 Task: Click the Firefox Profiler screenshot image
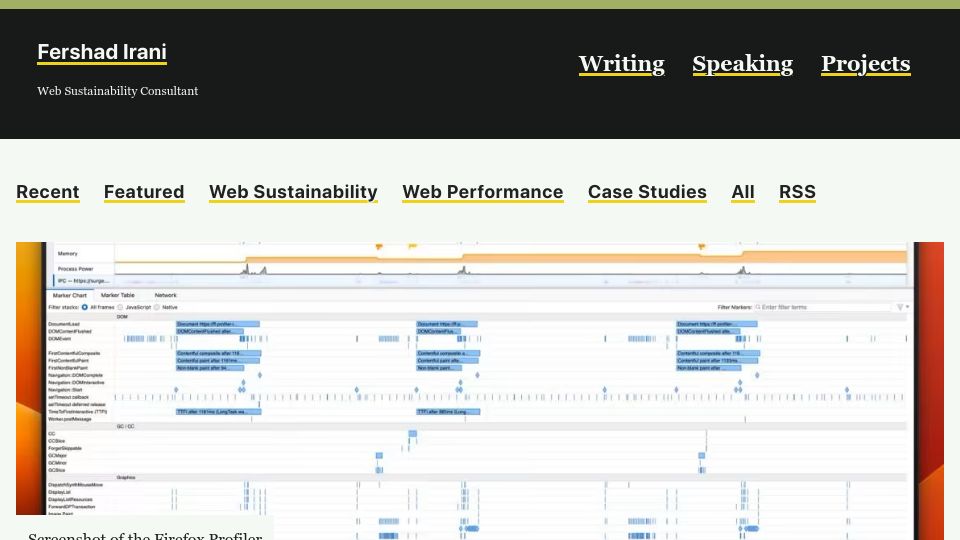click(480, 391)
